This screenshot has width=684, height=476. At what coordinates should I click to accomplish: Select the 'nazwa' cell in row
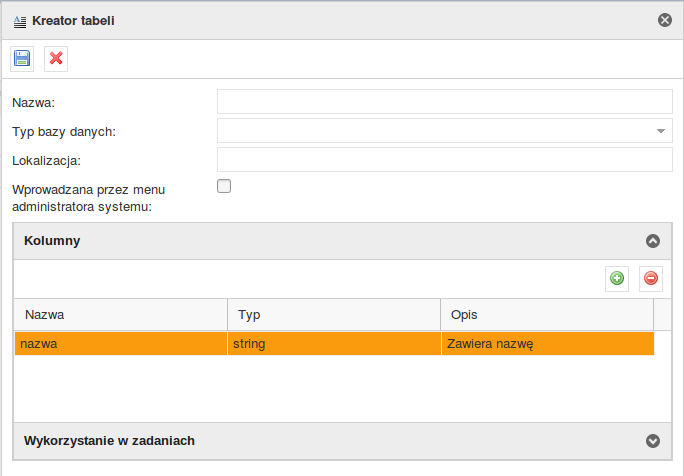click(x=121, y=344)
